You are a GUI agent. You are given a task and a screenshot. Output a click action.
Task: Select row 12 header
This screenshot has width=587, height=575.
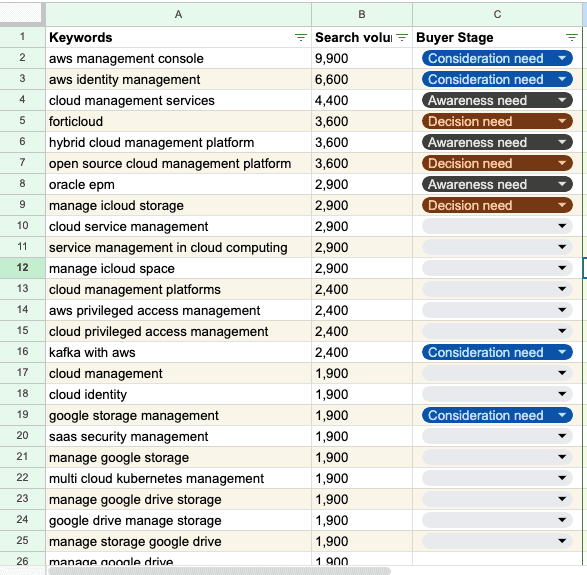(22, 268)
